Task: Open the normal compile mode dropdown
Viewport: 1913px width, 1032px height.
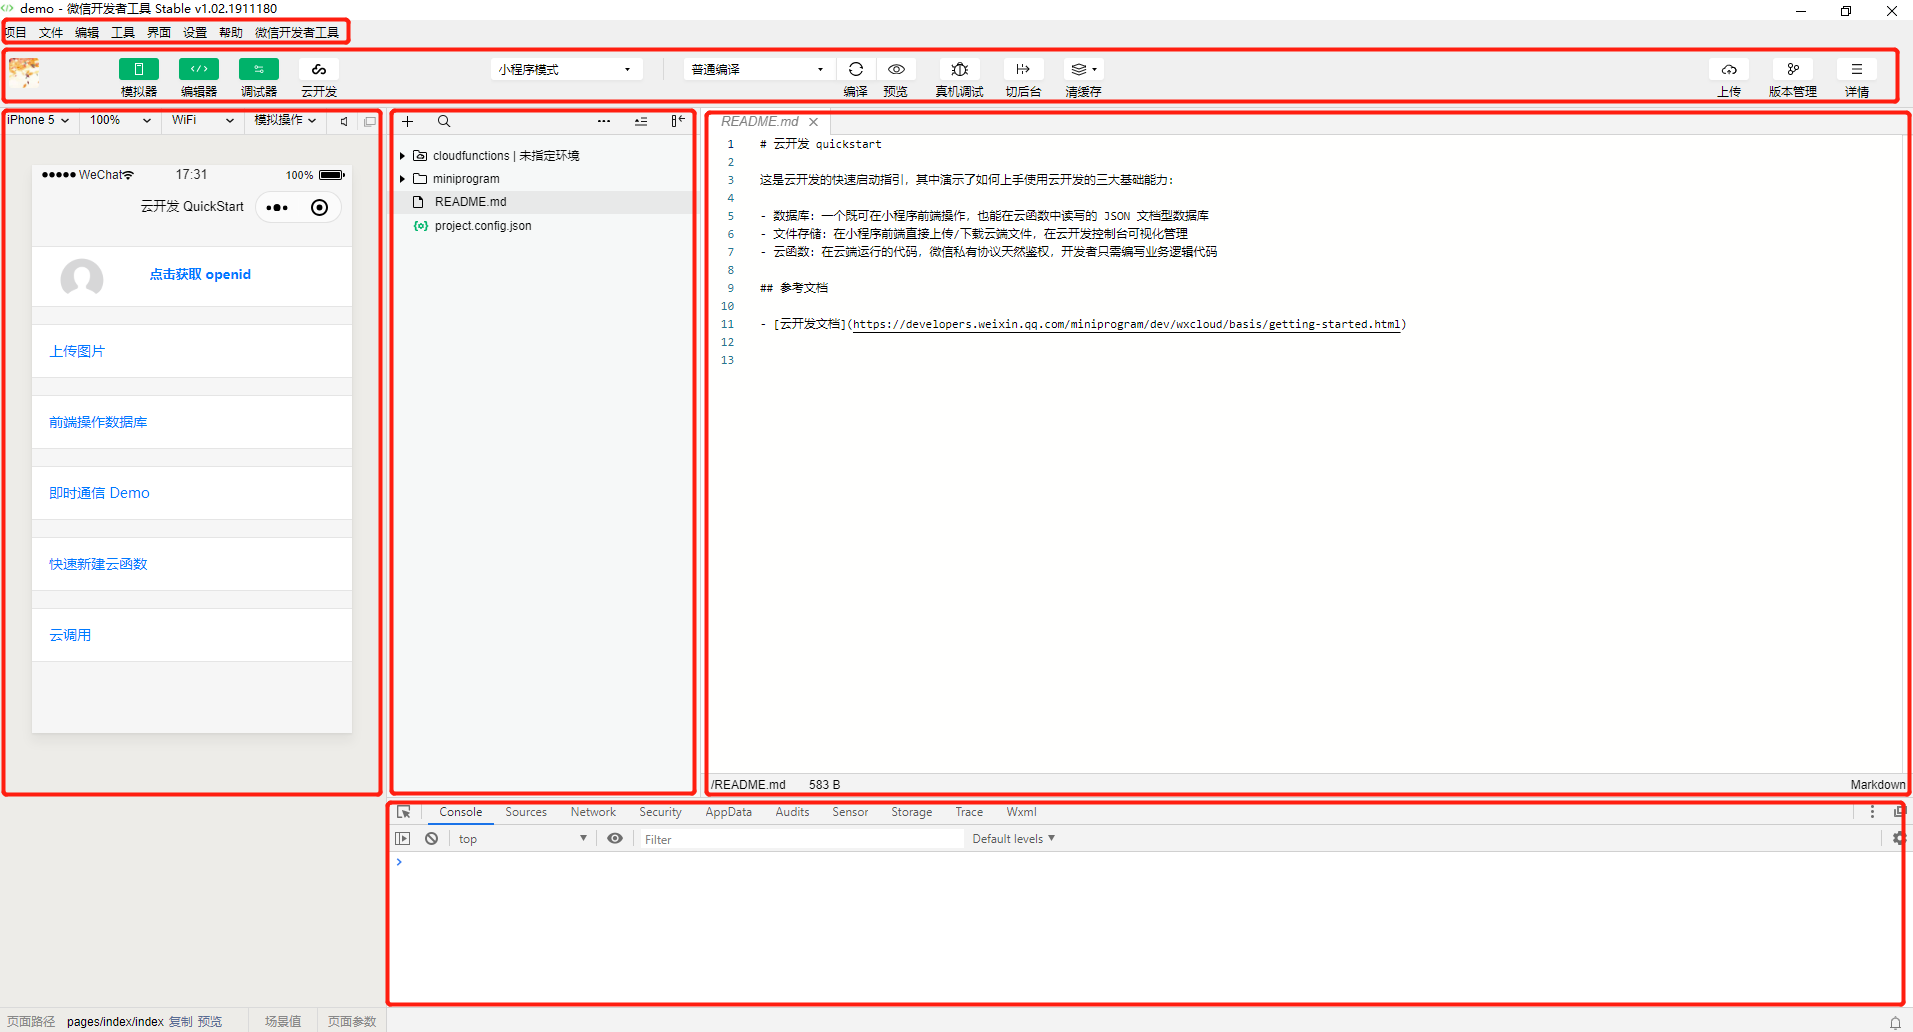Action: coord(757,69)
